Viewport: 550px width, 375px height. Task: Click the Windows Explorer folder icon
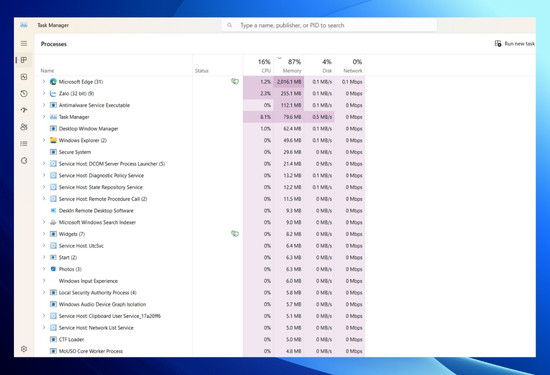[x=53, y=140]
